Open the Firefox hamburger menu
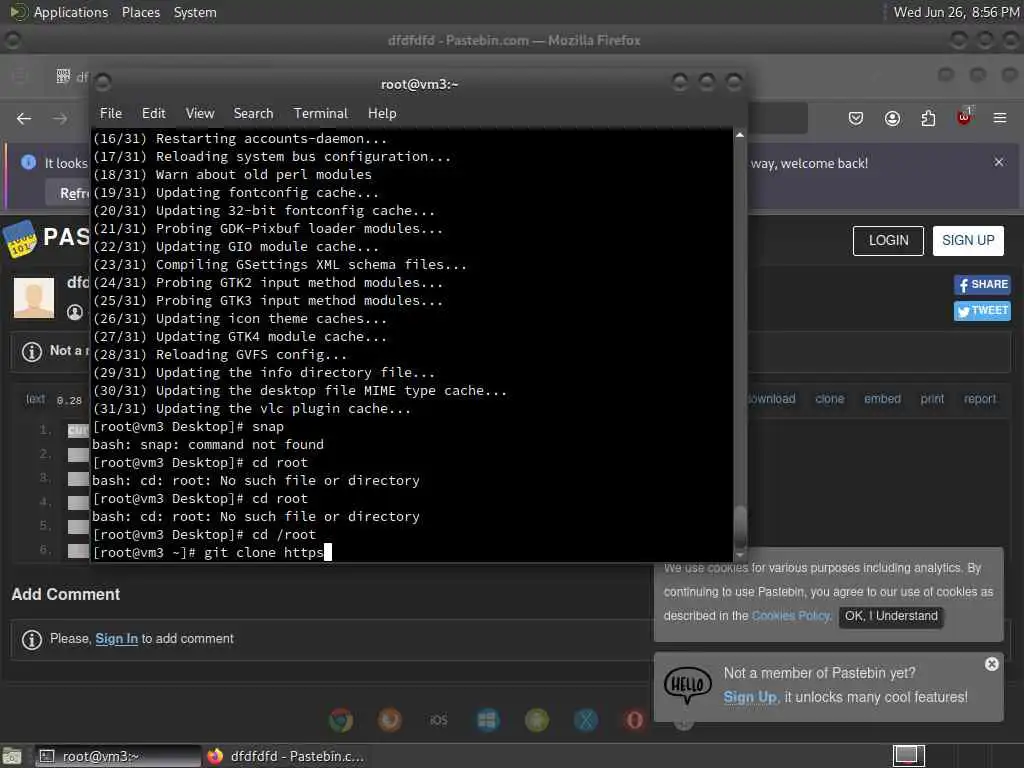The width and height of the screenshot is (1024, 768). [1000, 118]
